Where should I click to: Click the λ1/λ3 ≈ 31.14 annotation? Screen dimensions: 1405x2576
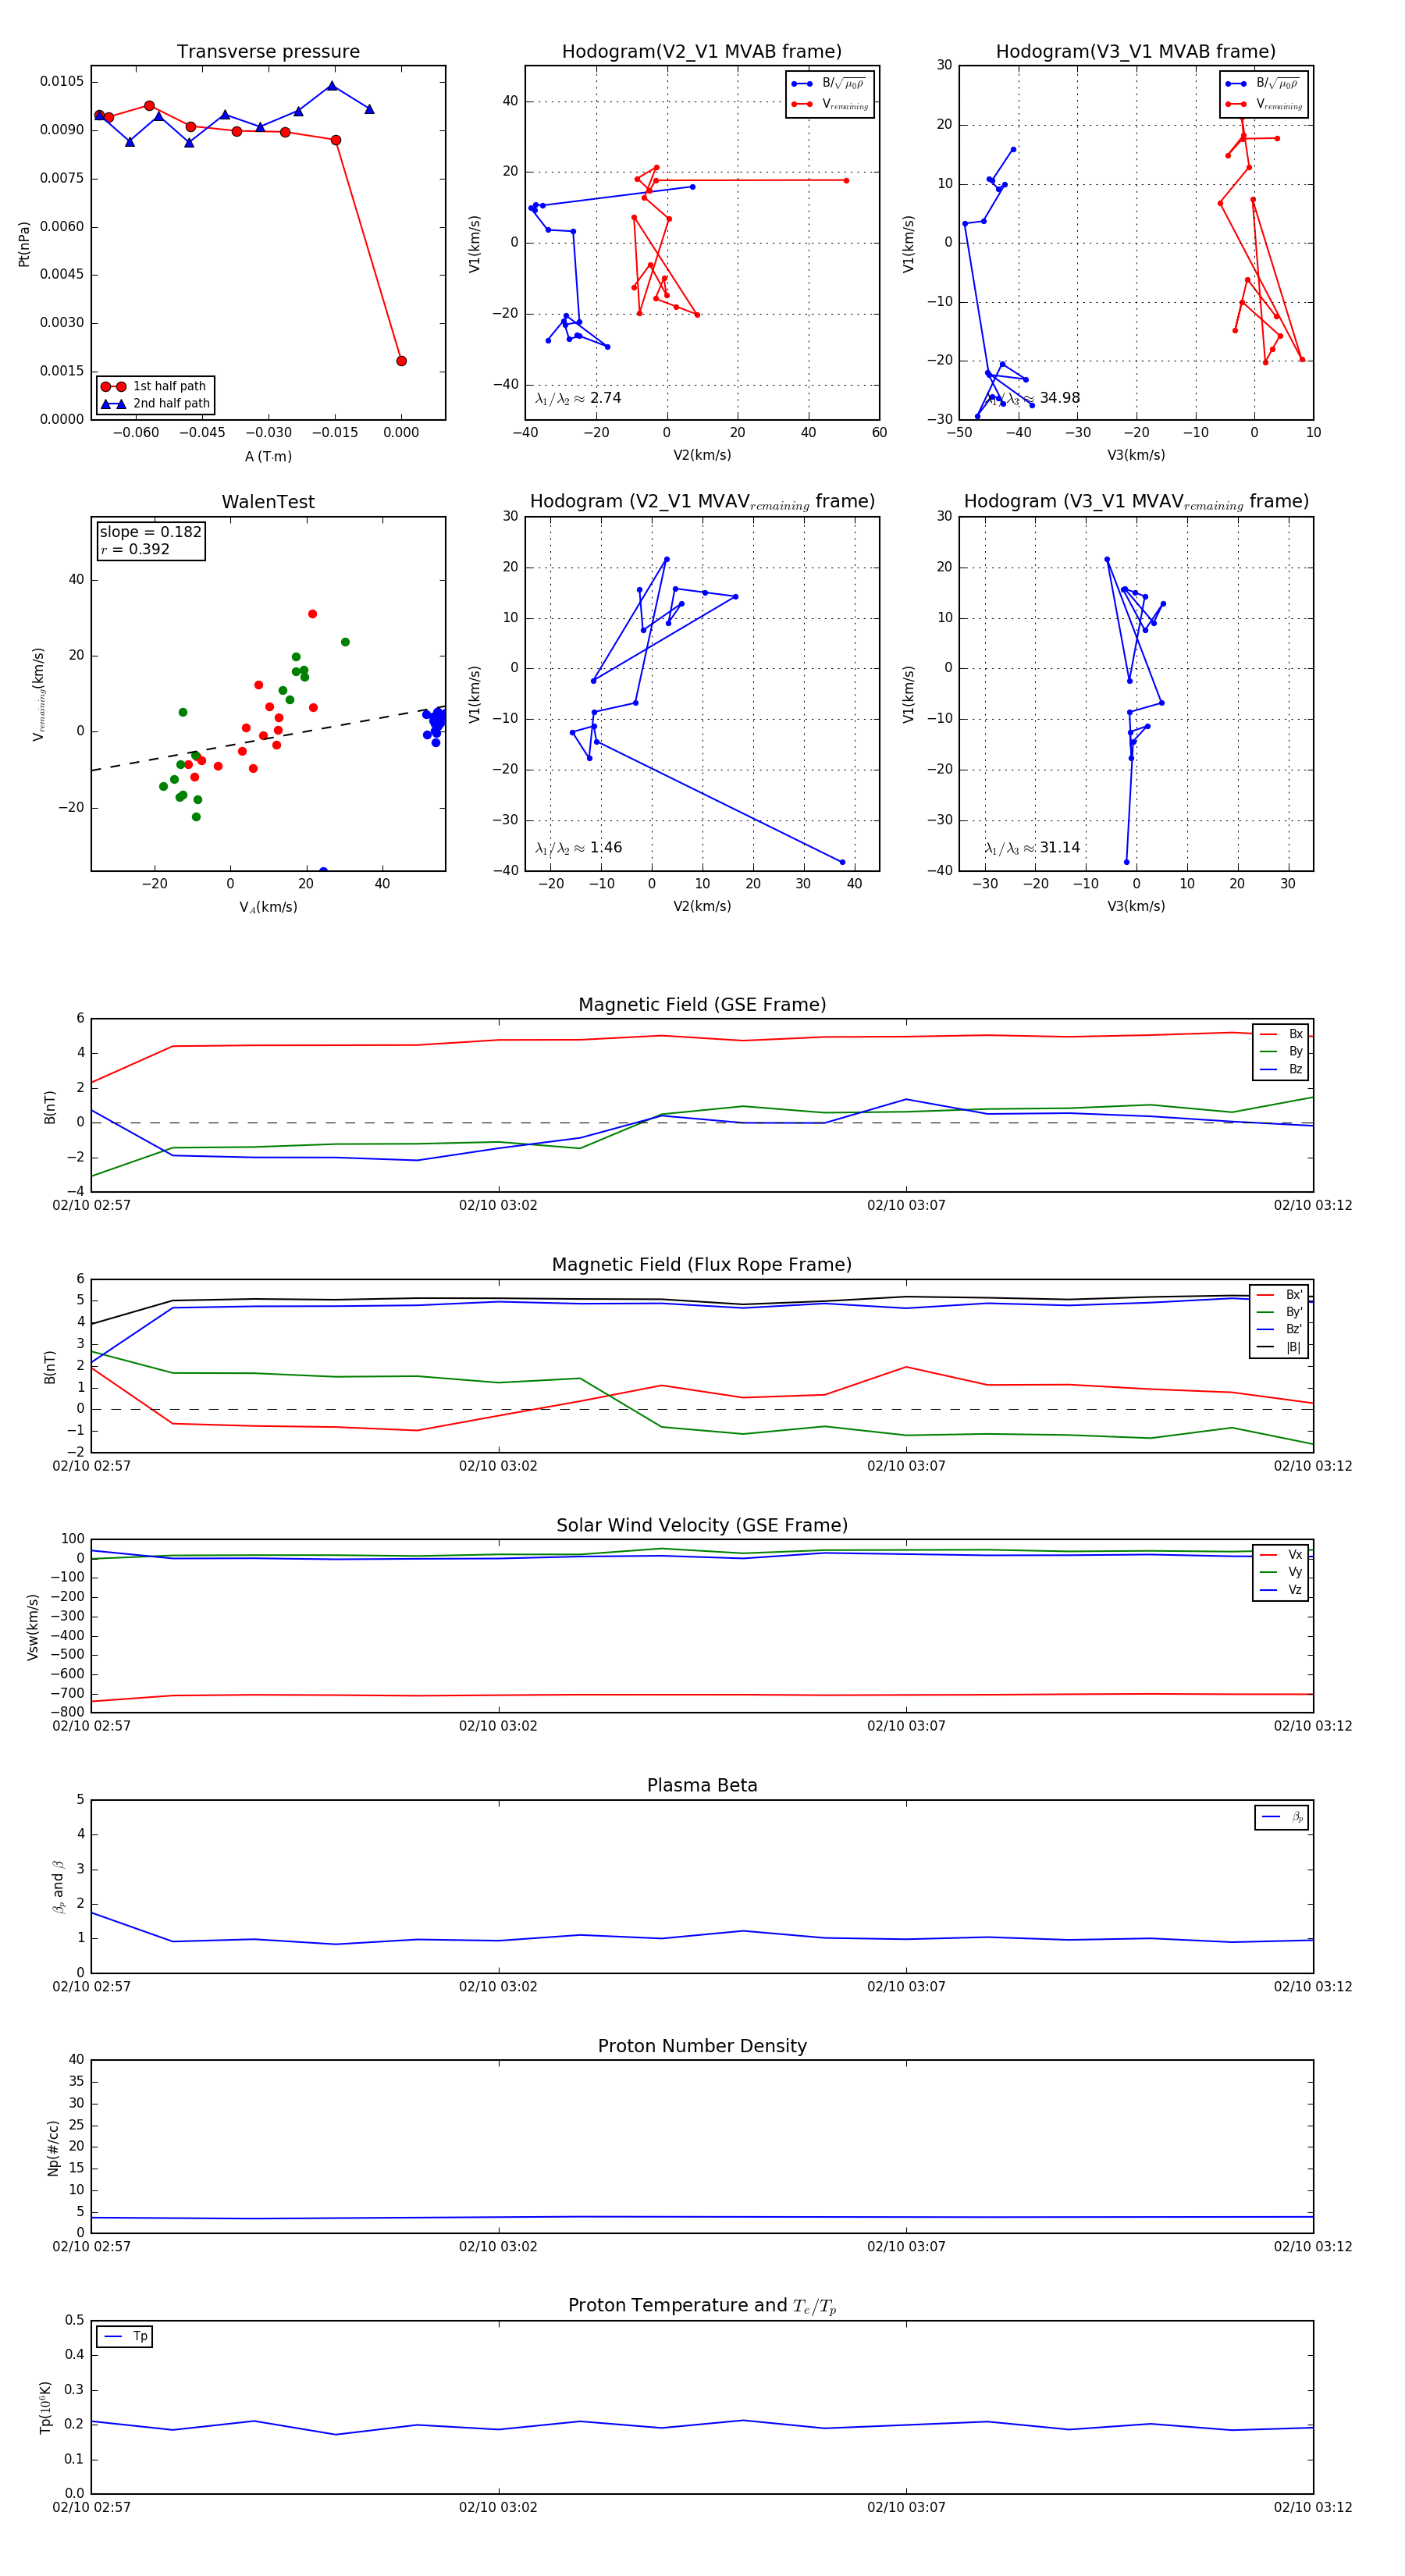1032,848
